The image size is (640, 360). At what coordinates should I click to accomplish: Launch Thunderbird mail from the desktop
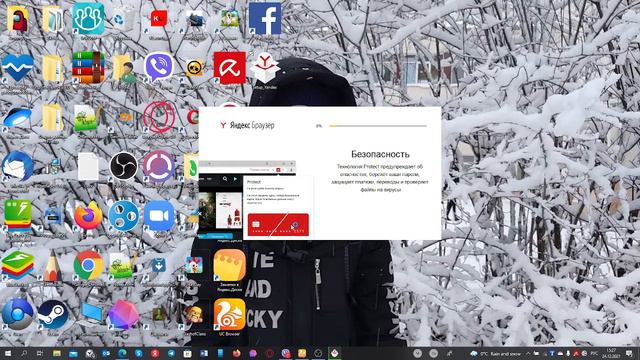point(18,166)
